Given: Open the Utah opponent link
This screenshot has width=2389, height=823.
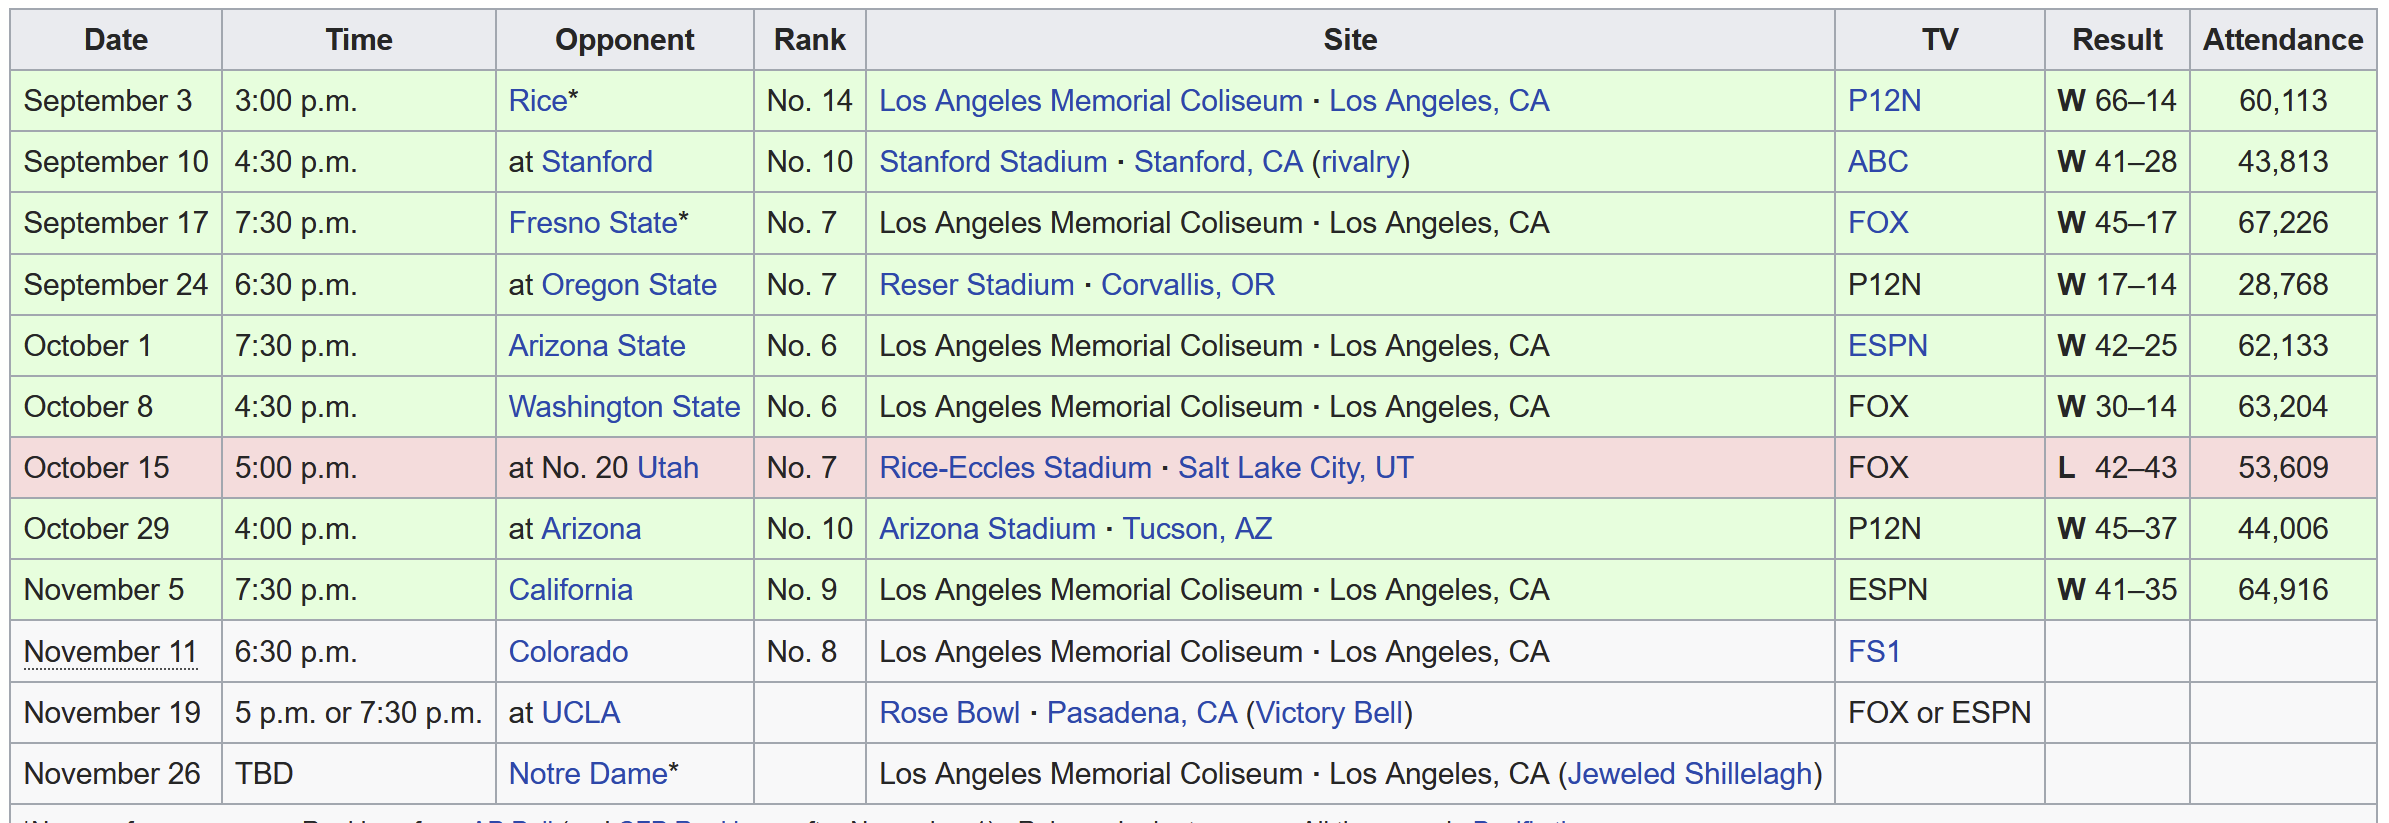Looking at the screenshot, I should 668,468.
